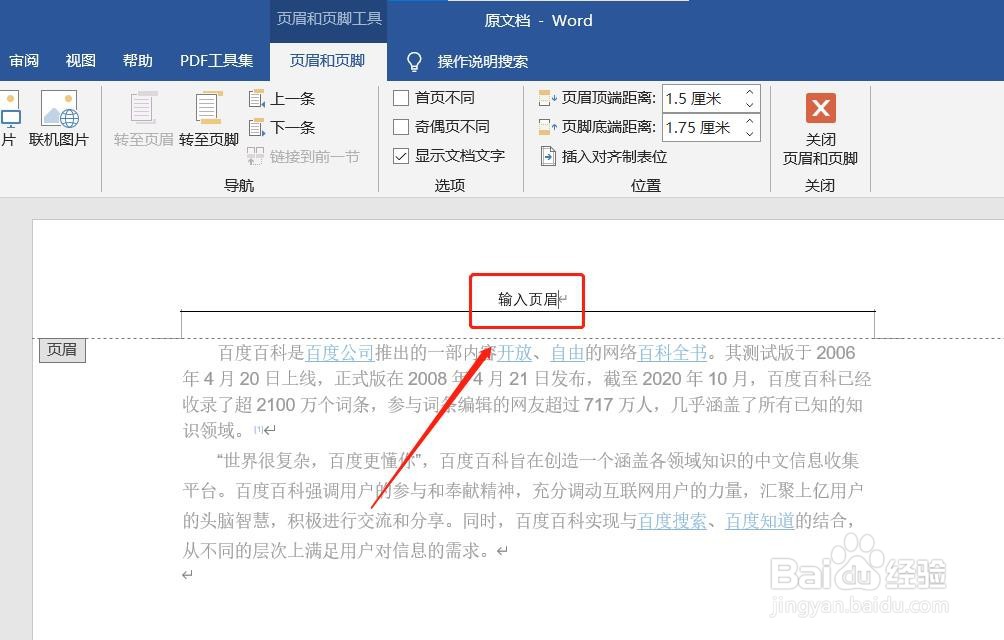Open the 自由 hyperlink
1004x640 pixels.
pyautogui.click(x=568, y=353)
